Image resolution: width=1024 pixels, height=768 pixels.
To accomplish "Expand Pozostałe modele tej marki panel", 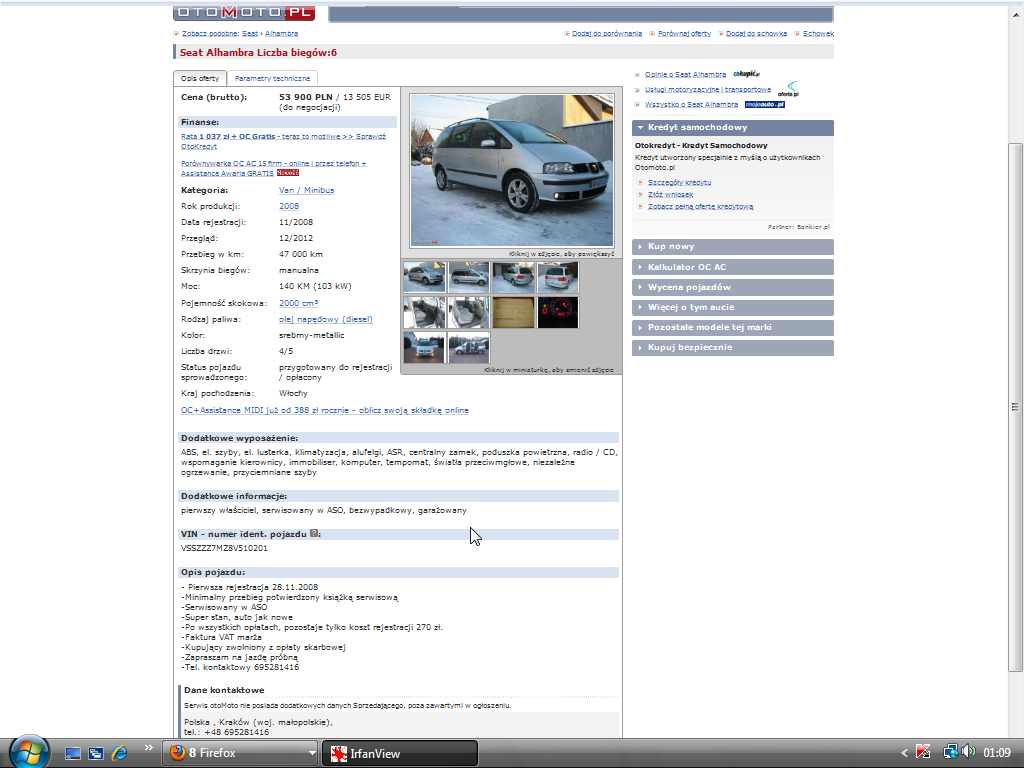I will click(733, 327).
